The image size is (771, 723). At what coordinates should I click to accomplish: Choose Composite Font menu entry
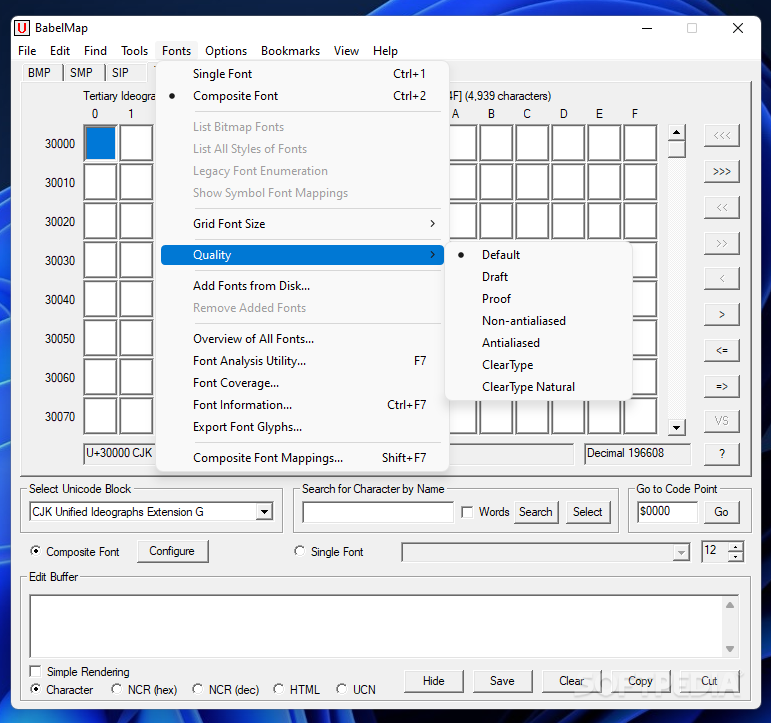[x=302, y=96]
